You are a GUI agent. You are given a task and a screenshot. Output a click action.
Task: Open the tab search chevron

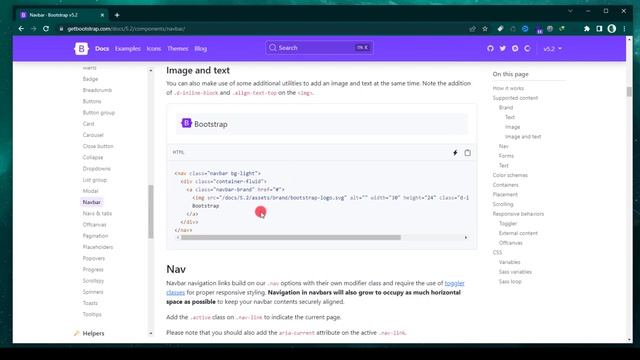(x=570, y=11)
